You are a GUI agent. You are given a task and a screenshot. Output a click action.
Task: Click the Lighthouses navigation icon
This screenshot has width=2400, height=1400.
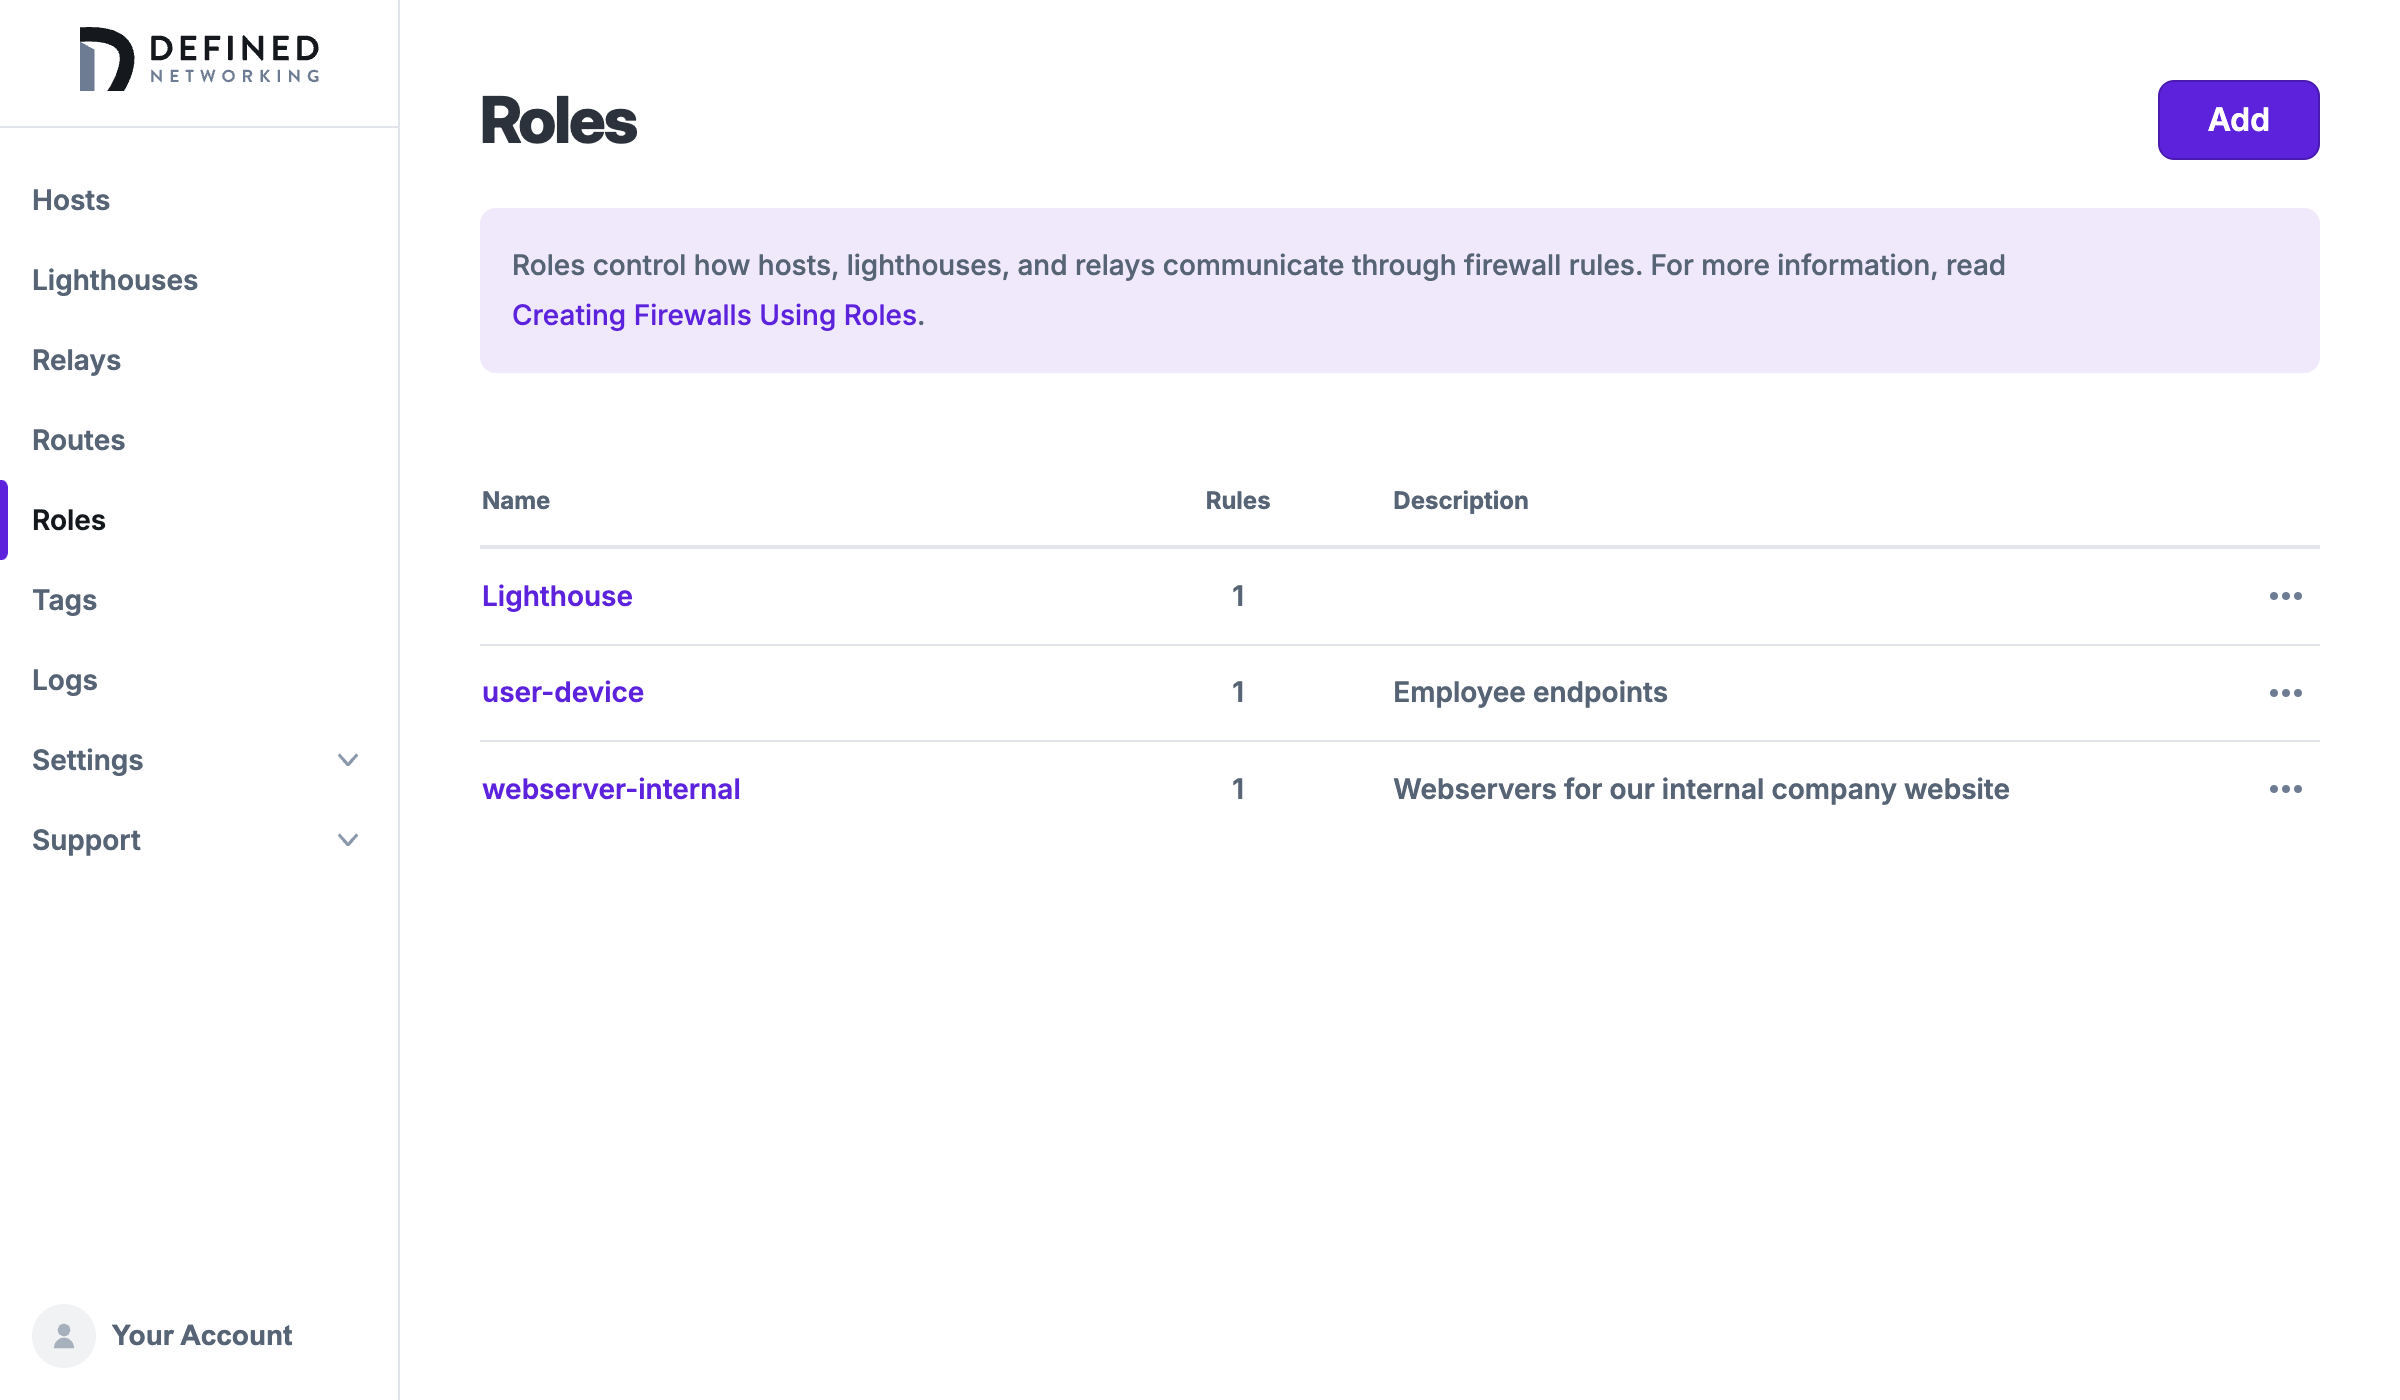click(x=115, y=278)
